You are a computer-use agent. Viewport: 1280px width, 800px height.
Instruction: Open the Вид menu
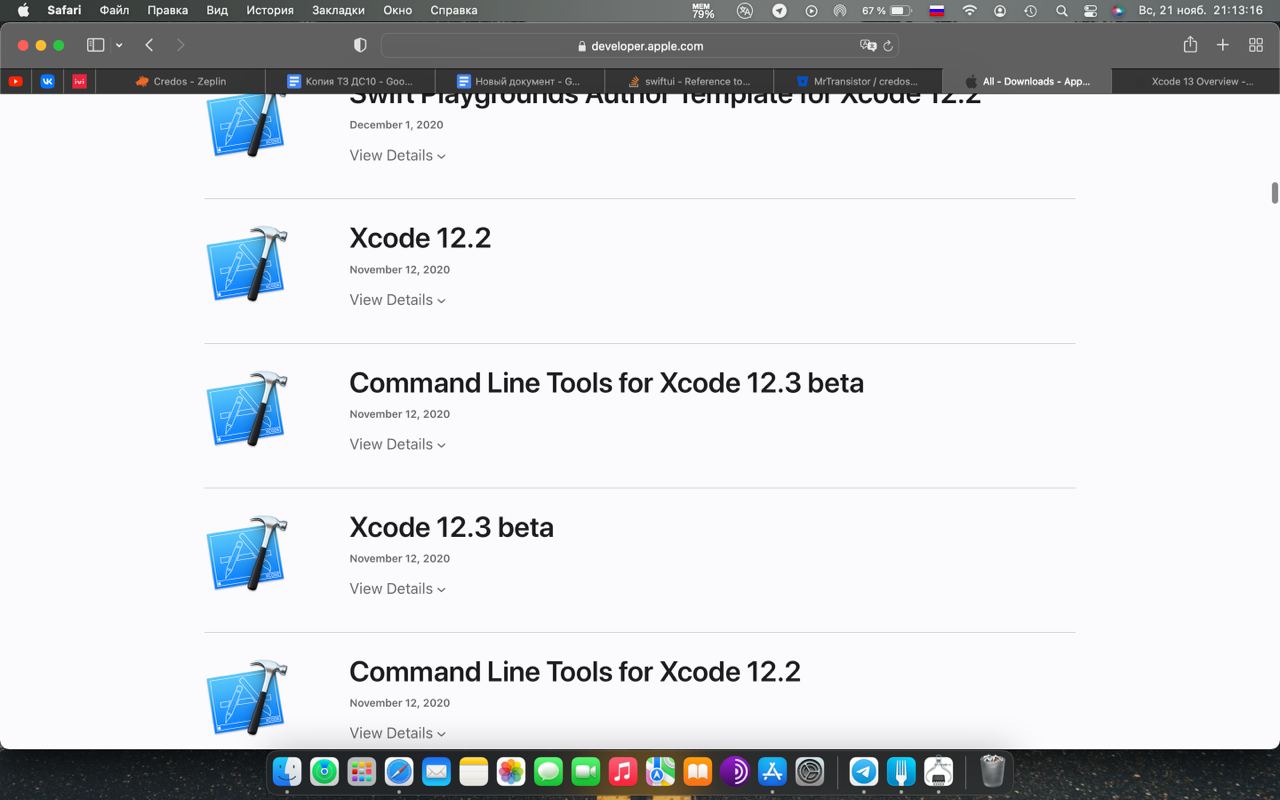[x=217, y=11]
